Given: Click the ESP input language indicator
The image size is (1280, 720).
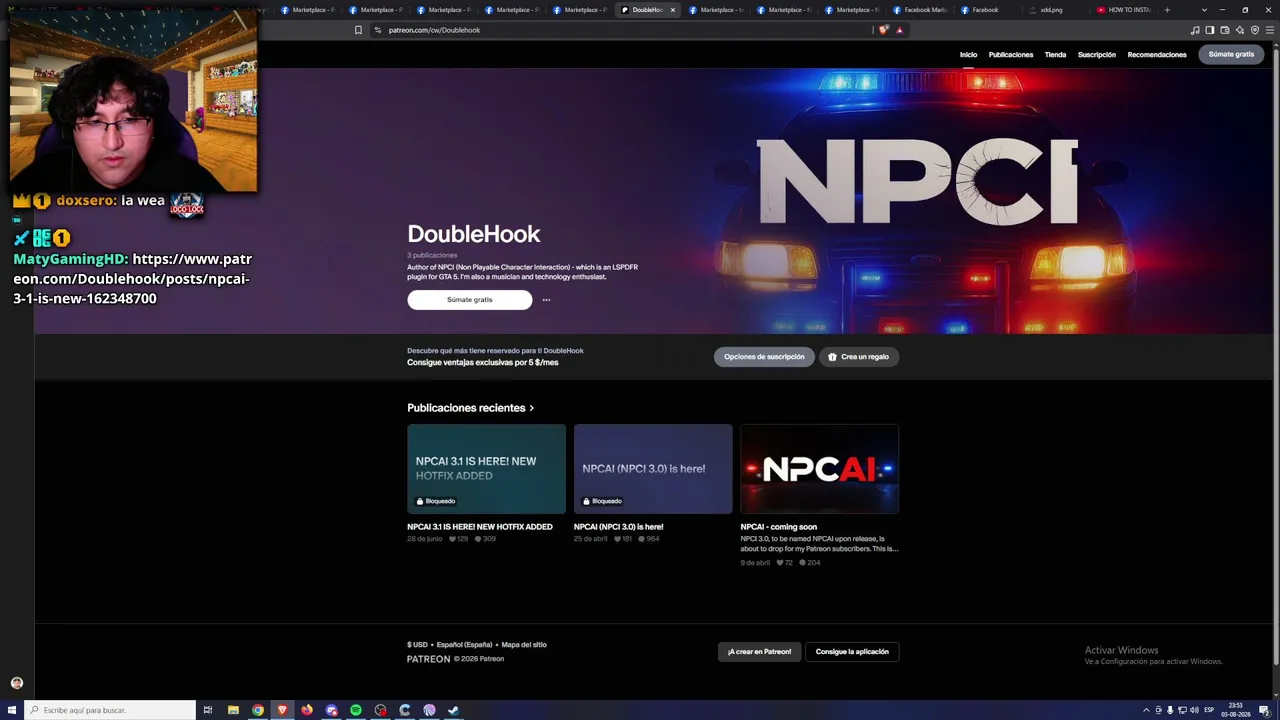Looking at the screenshot, I should pos(1209,710).
